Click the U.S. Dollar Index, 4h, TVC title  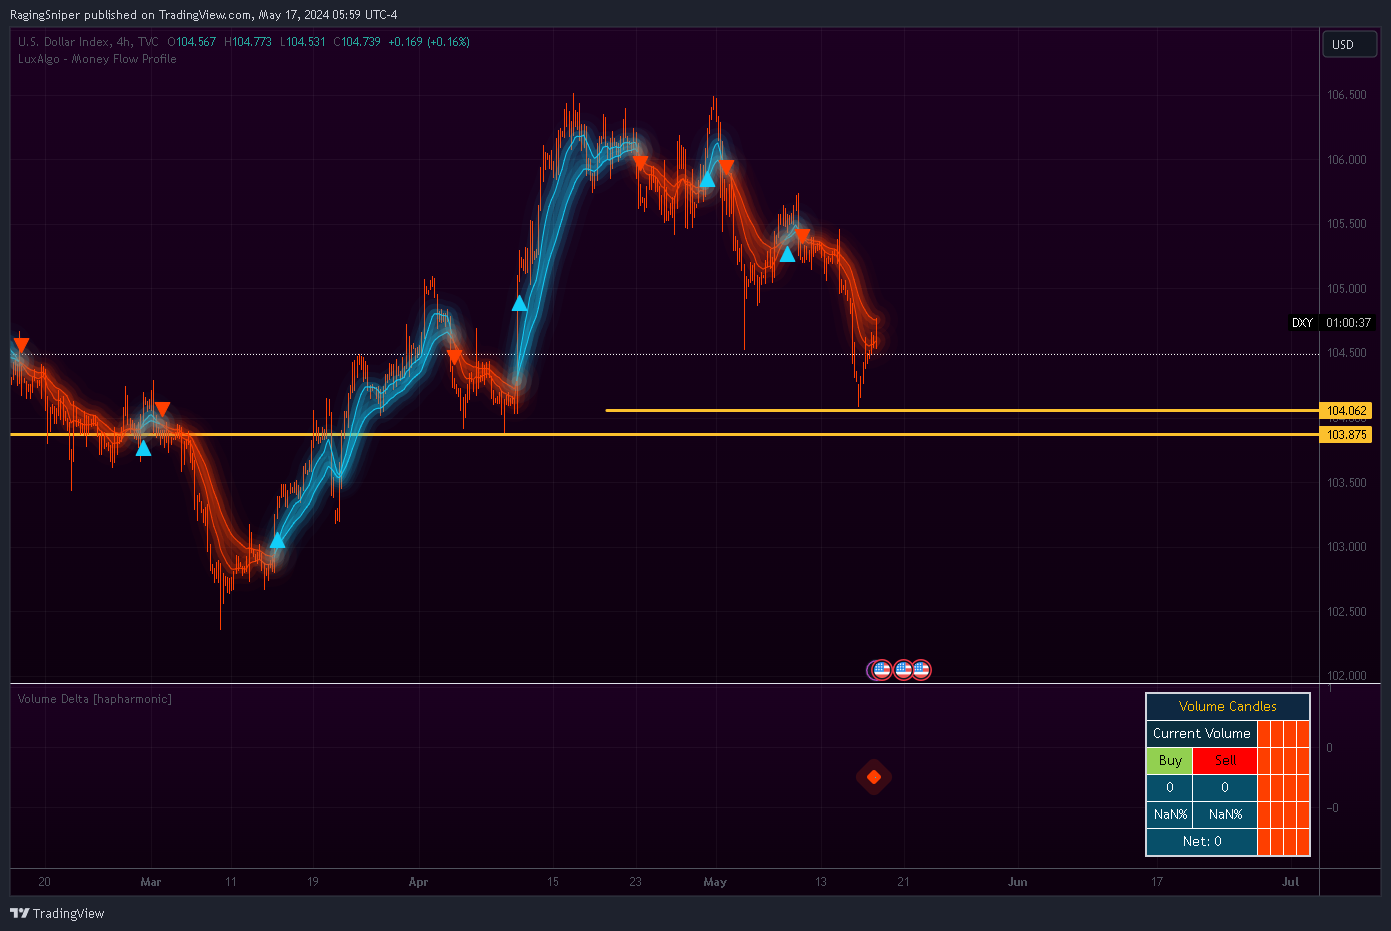pyautogui.click(x=88, y=42)
